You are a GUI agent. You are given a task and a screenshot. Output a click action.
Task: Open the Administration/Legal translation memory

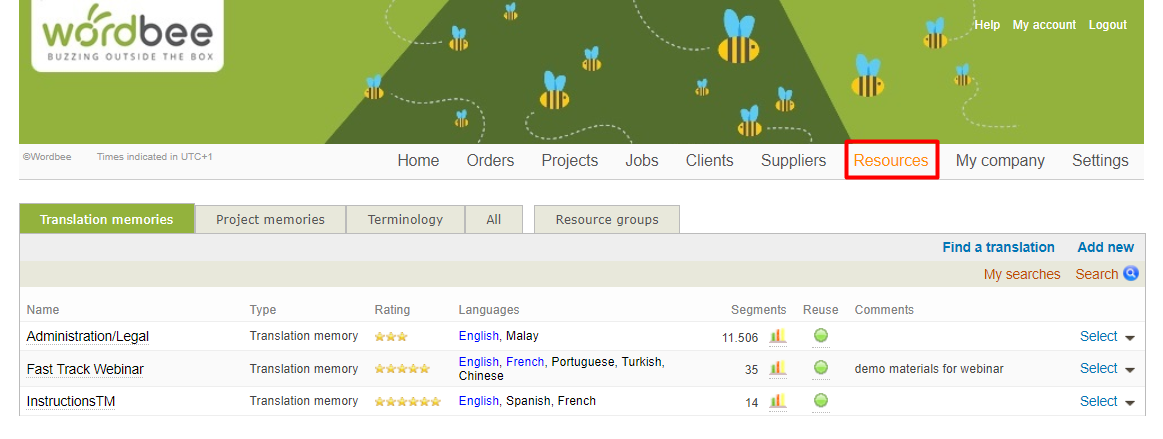(88, 337)
